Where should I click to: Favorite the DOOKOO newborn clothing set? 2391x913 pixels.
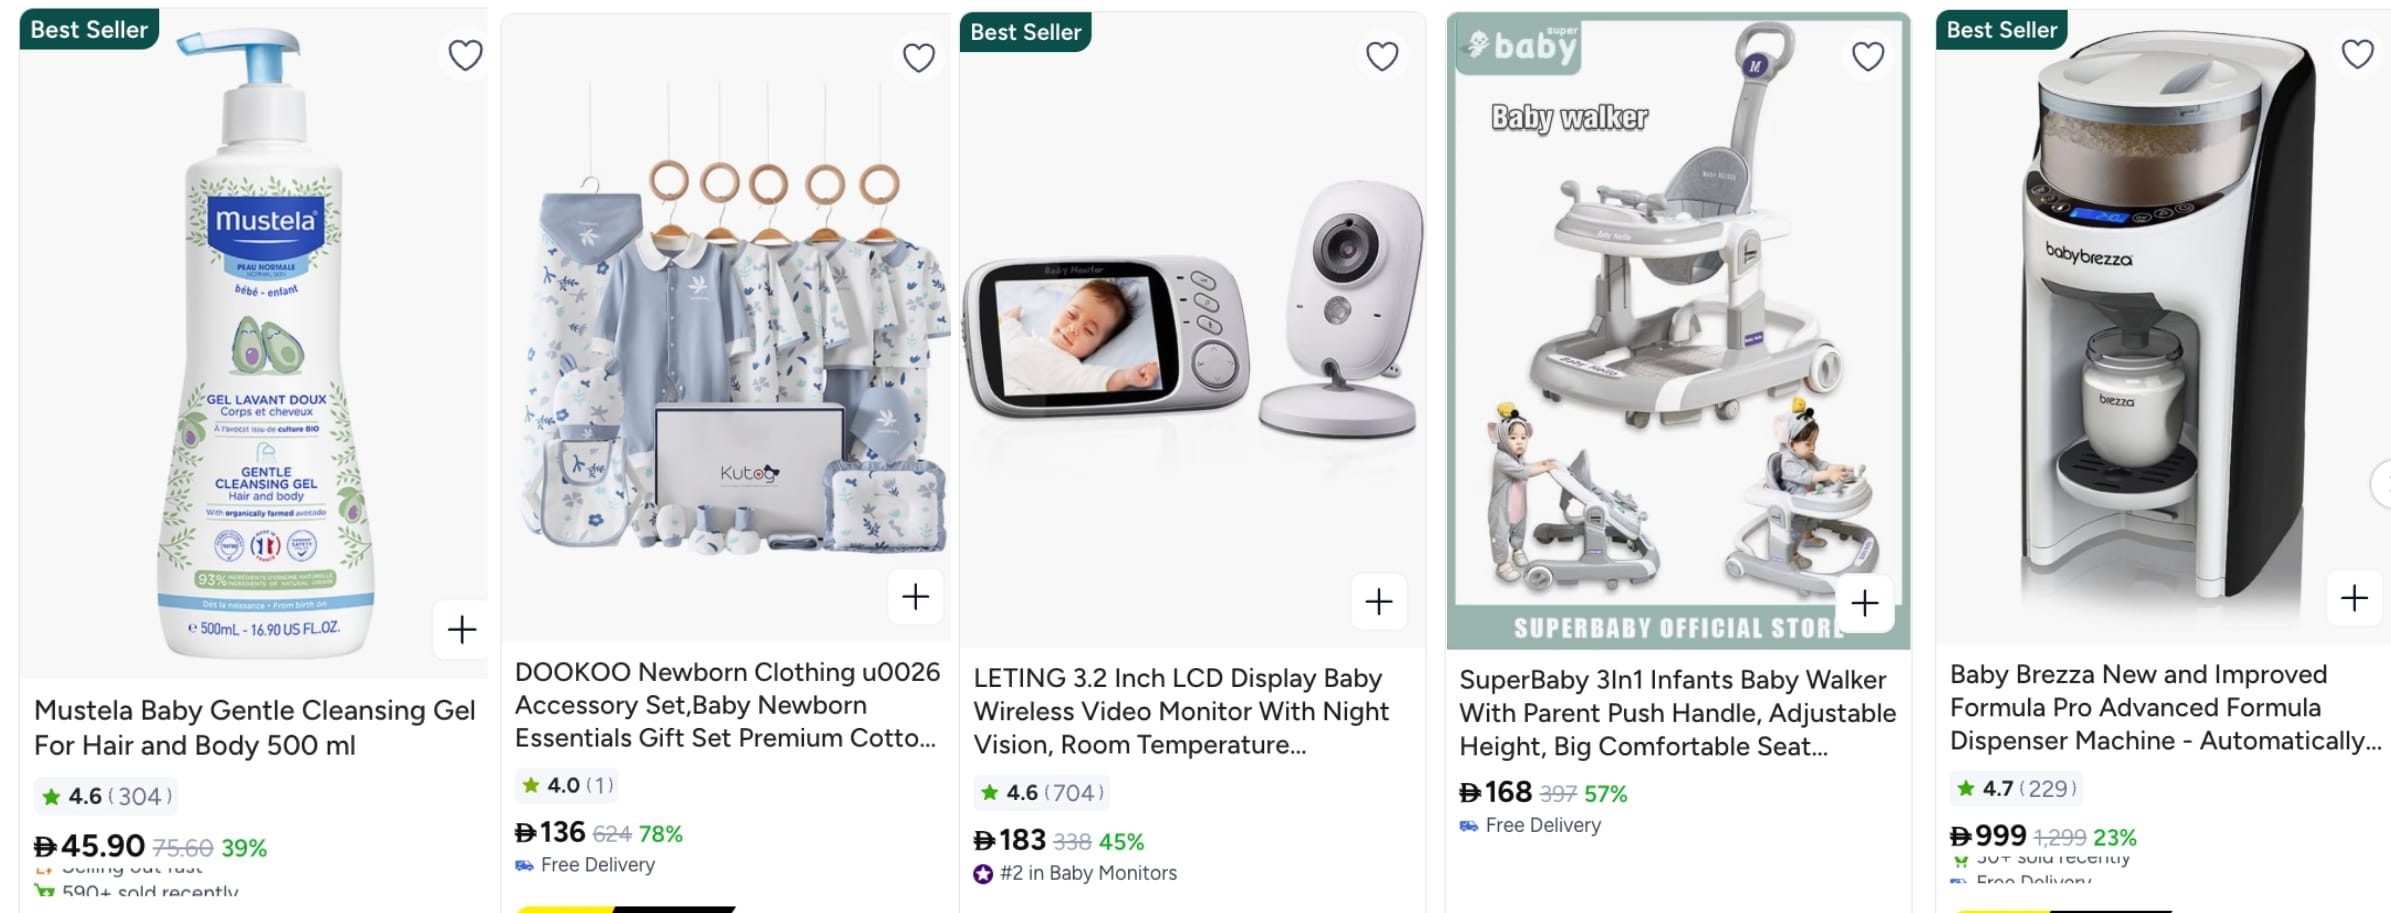pyautogui.click(x=918, y=58)
